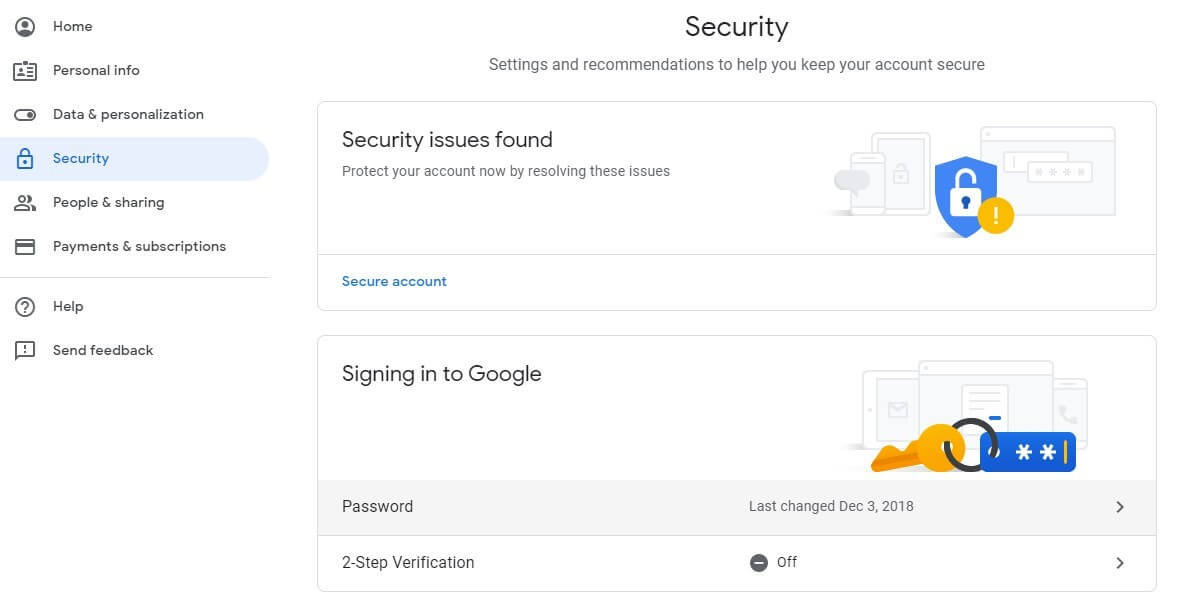Navigate to the Home menu entry
Screen dimensions: 1204x610
72,26
